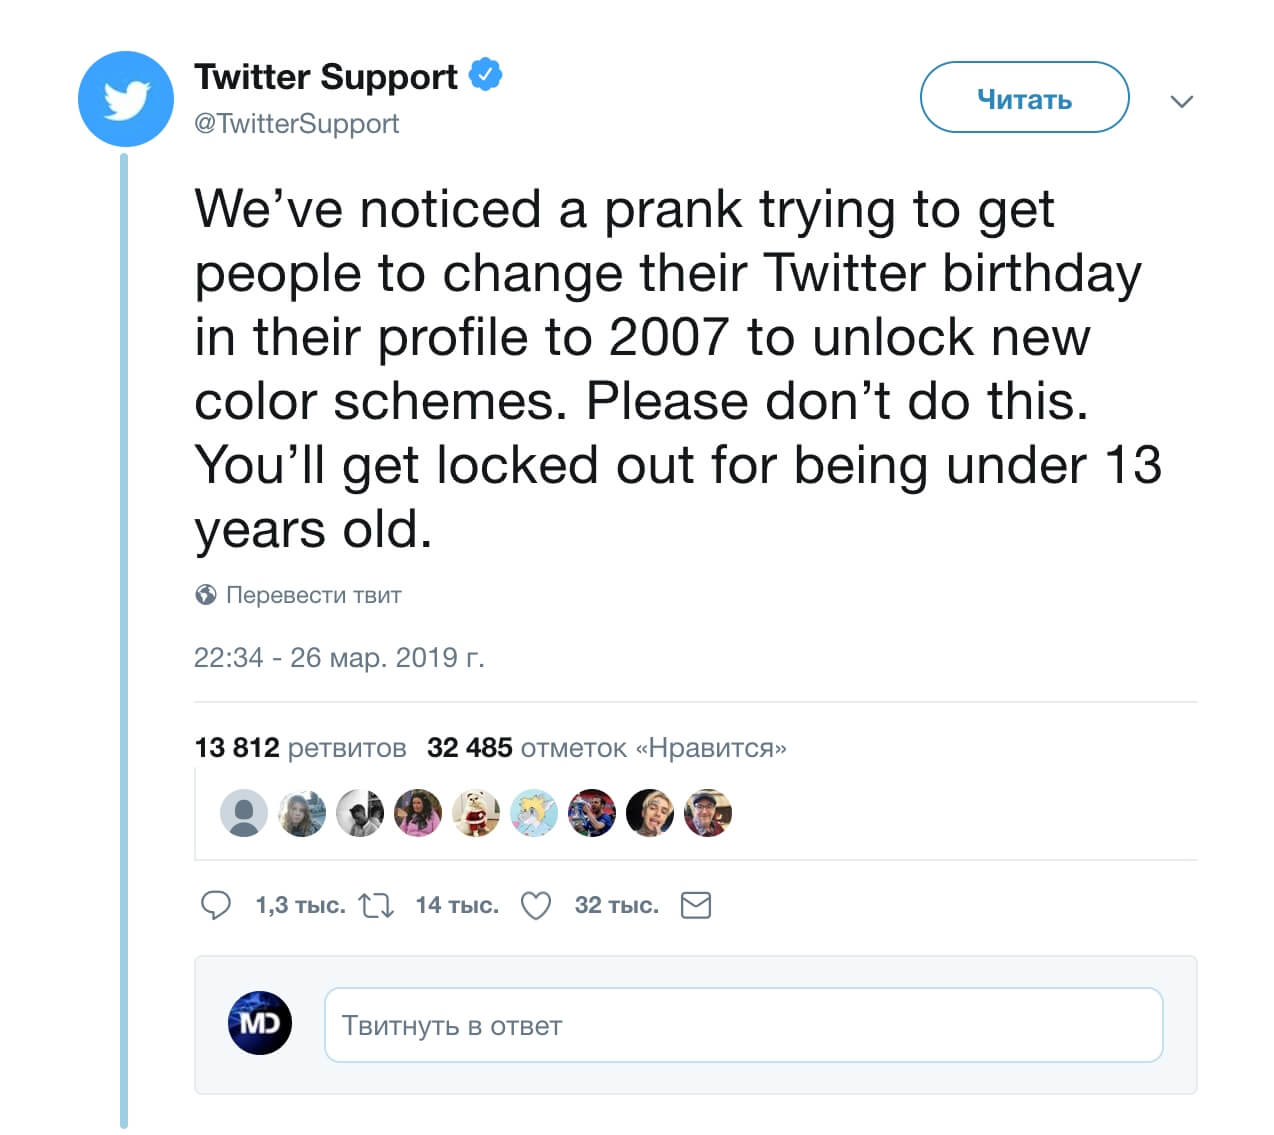Open the 32 485 отметок «Нравится» list

tap(606, 748)
